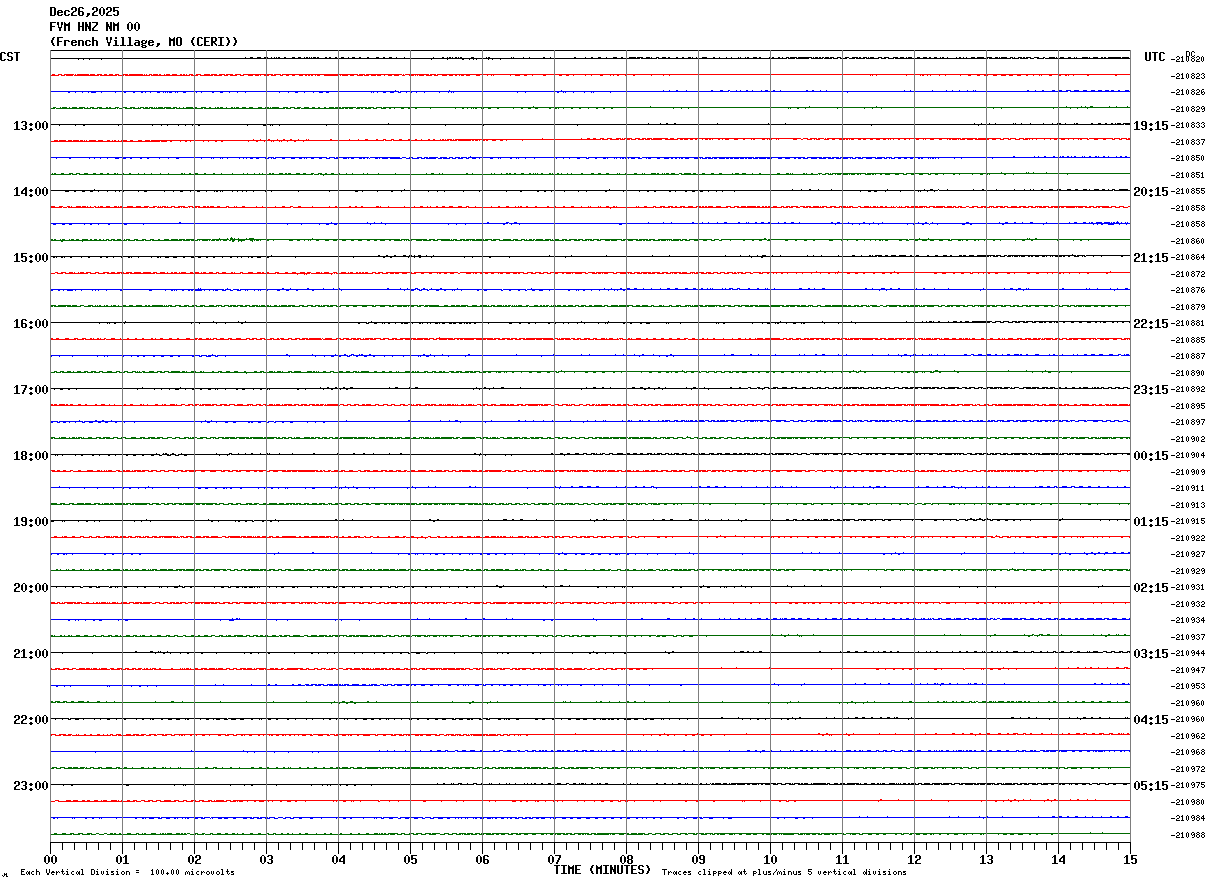Screen dimensions: 1210x886
Task: Click the 04:15 UTC time label
Action: 1151,720
